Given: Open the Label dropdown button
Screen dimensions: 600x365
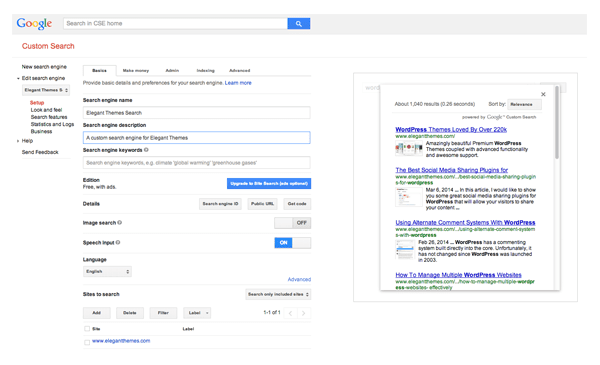Looking at the screenshot, I should pos(197,313).
